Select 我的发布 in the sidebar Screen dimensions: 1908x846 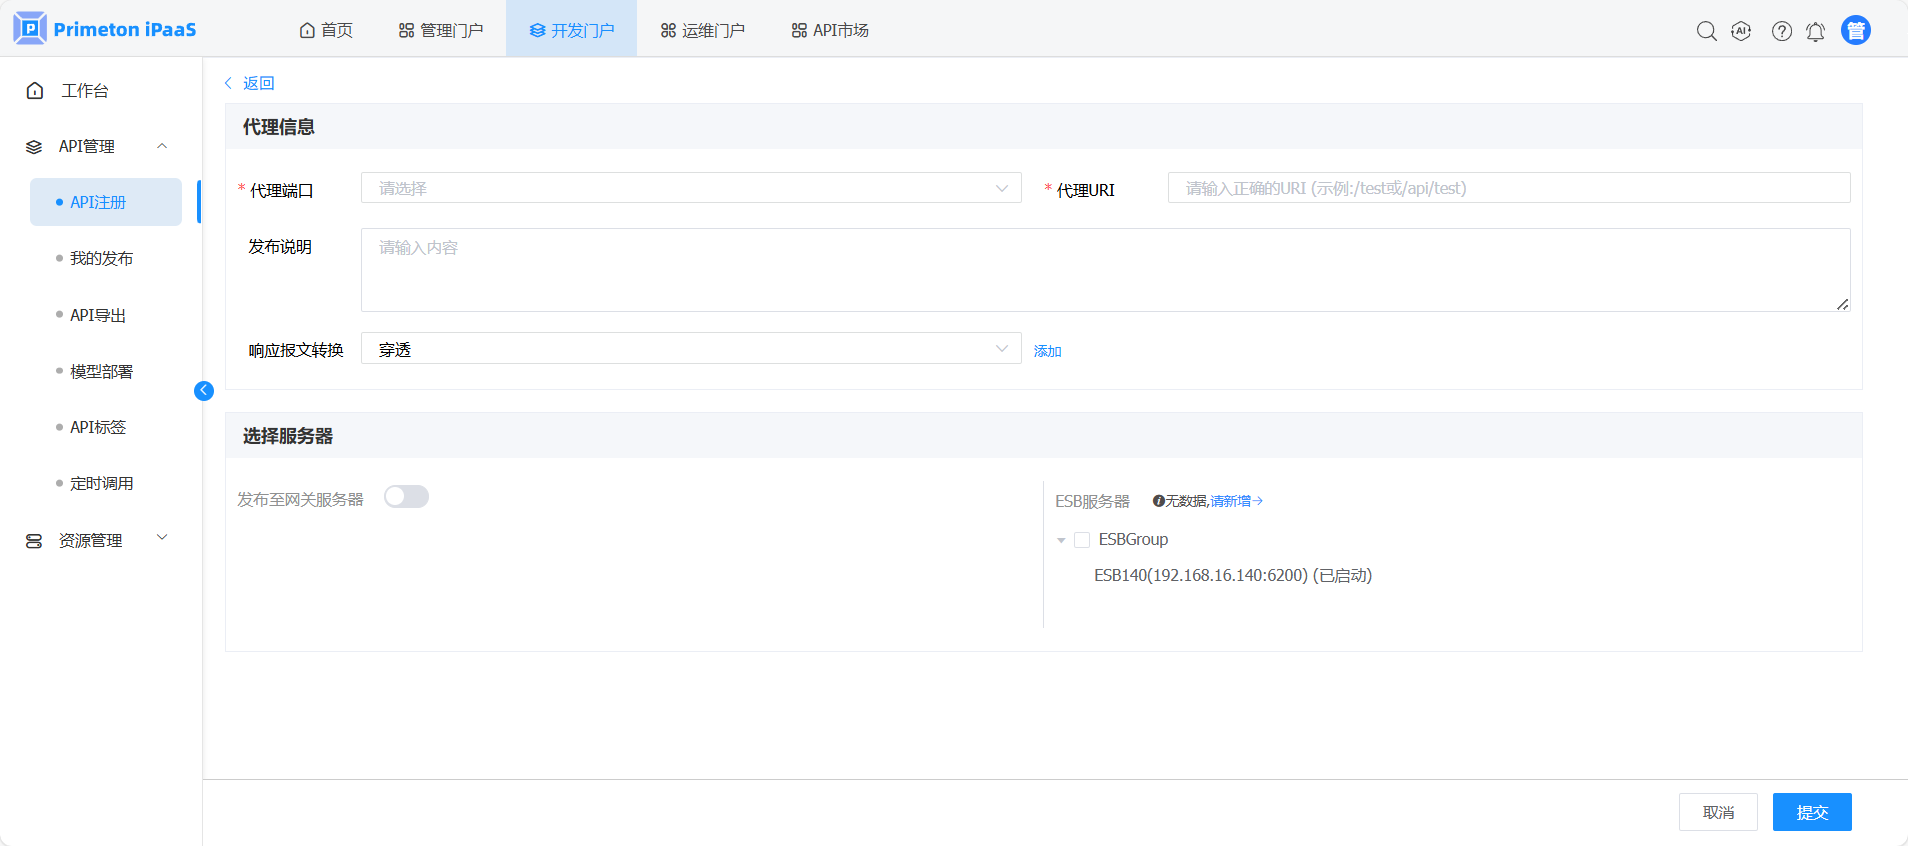[101, 258]
